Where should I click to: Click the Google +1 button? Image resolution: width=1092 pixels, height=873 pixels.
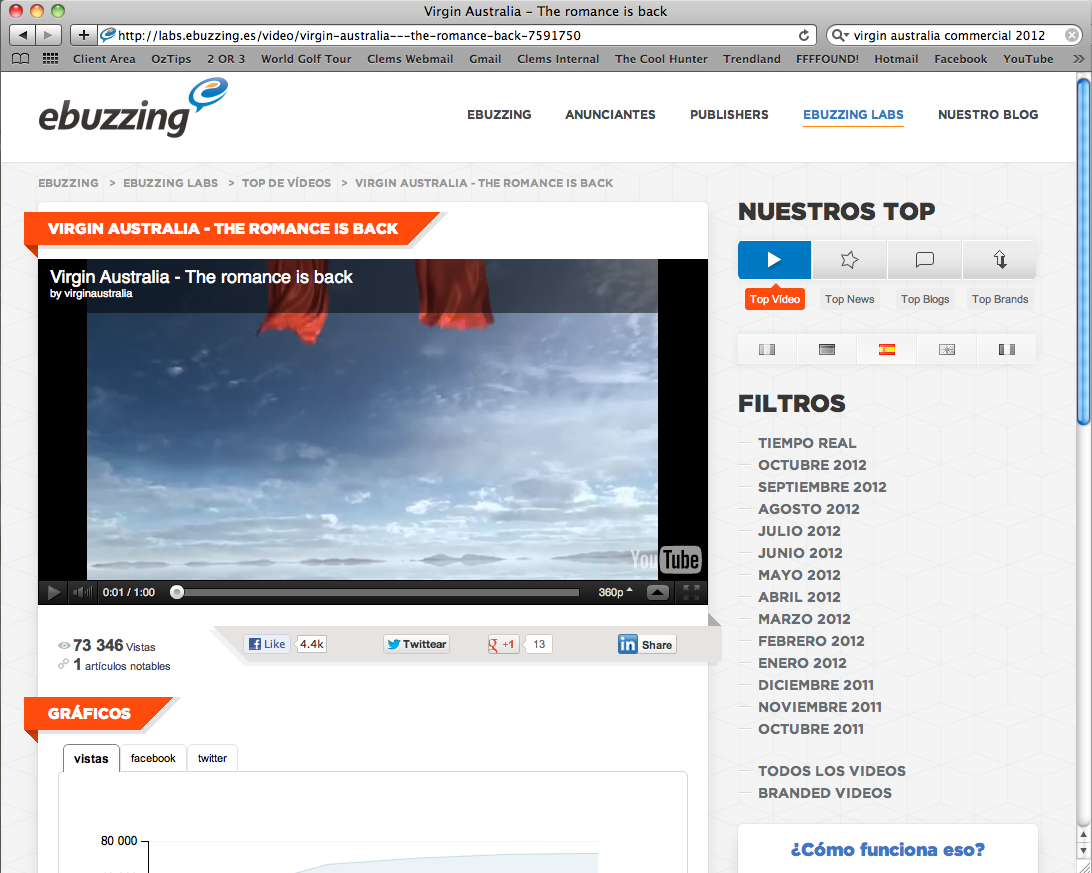coord(503,645)
